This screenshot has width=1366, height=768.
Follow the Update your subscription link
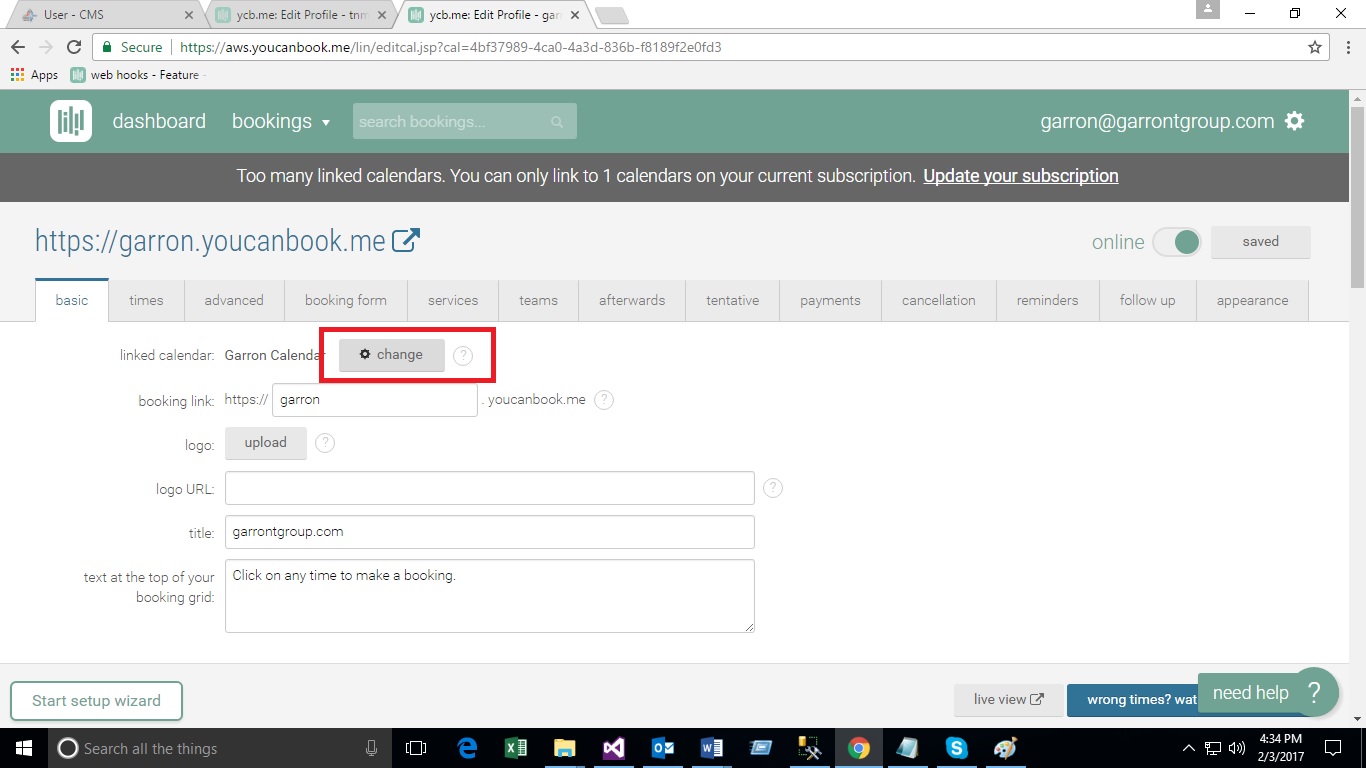1020,176
